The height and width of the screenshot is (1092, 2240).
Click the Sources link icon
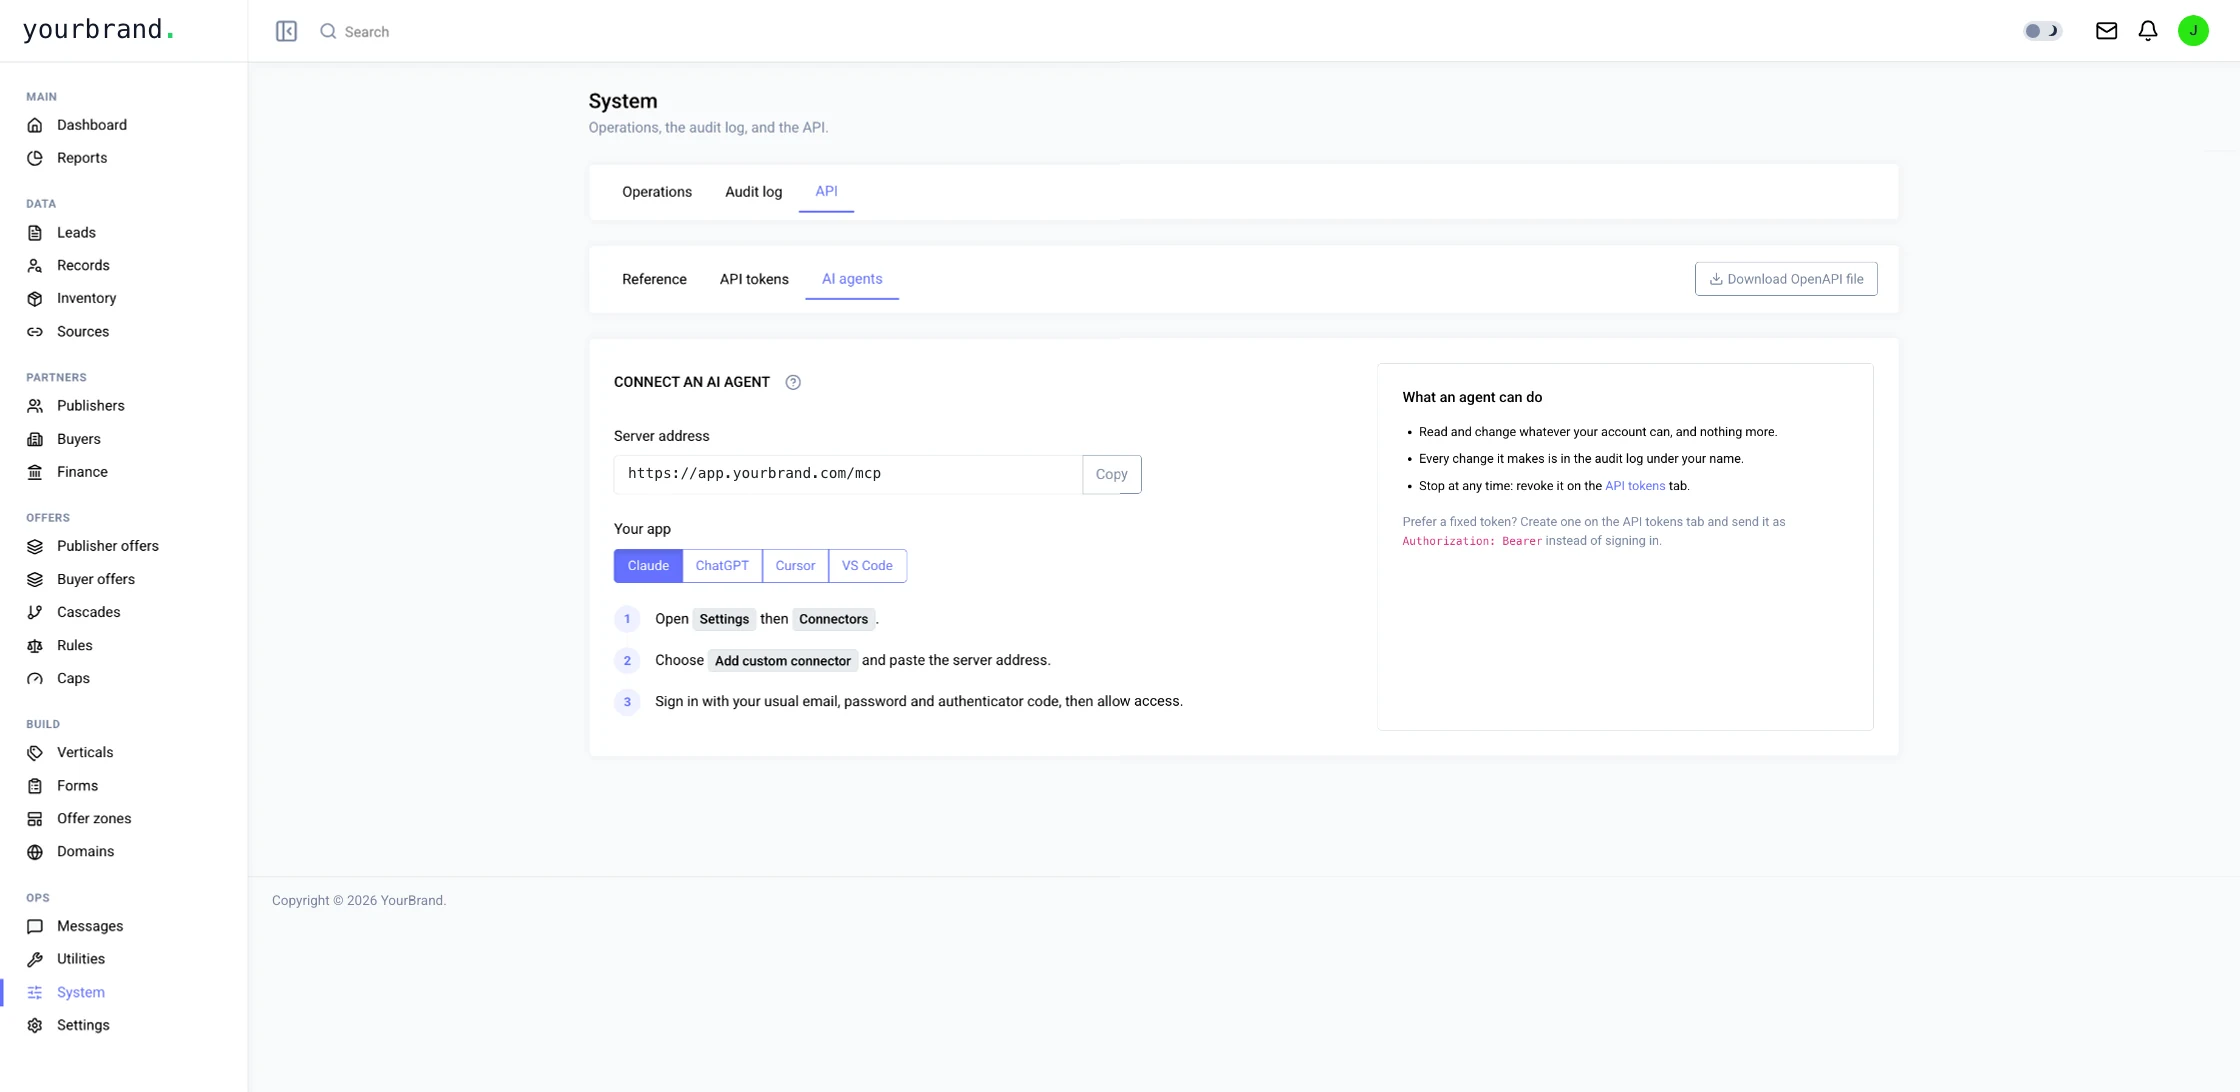tap(35, 332)
